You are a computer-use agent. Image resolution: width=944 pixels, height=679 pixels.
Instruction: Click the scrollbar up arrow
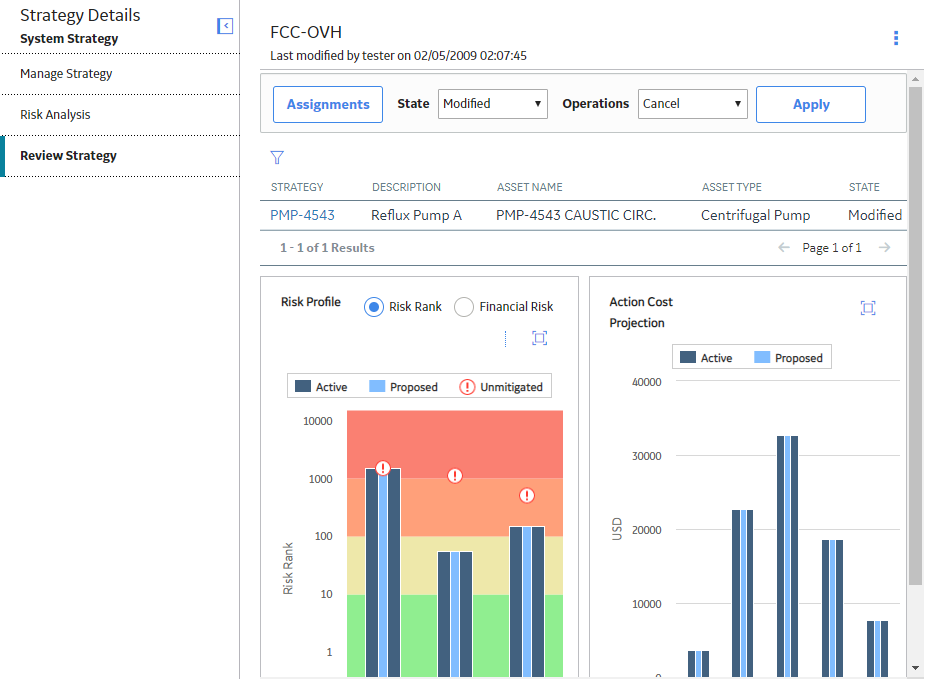(915, 79)
